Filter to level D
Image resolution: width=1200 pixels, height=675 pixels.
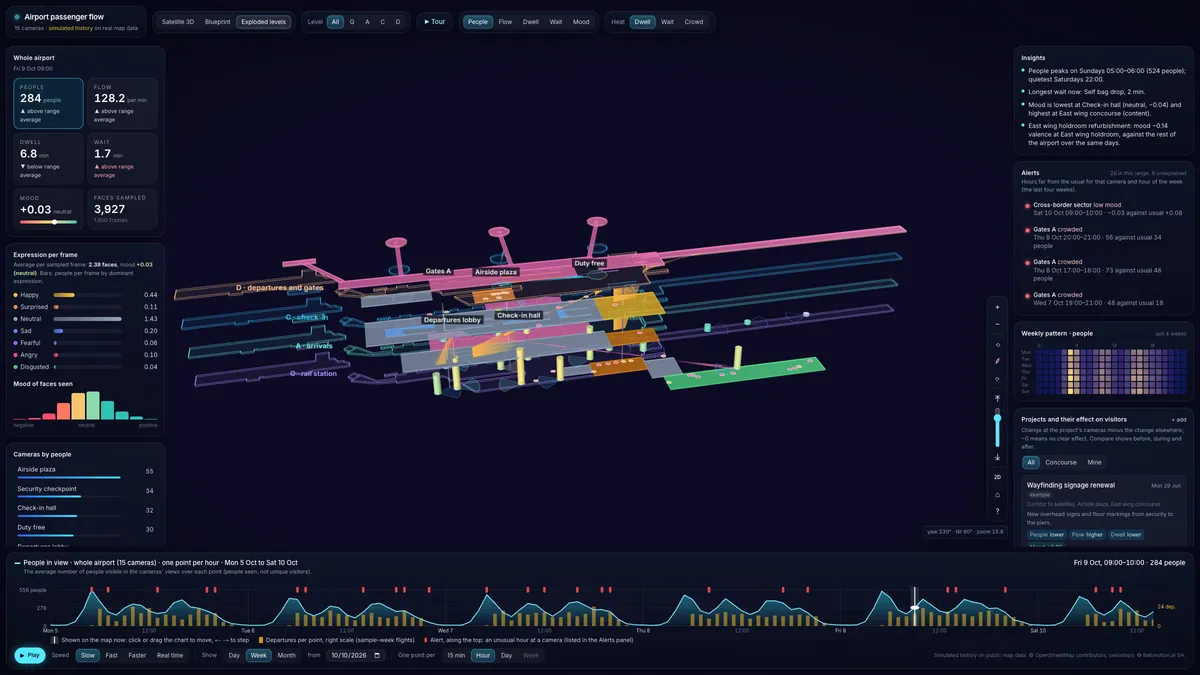[398, 21]
